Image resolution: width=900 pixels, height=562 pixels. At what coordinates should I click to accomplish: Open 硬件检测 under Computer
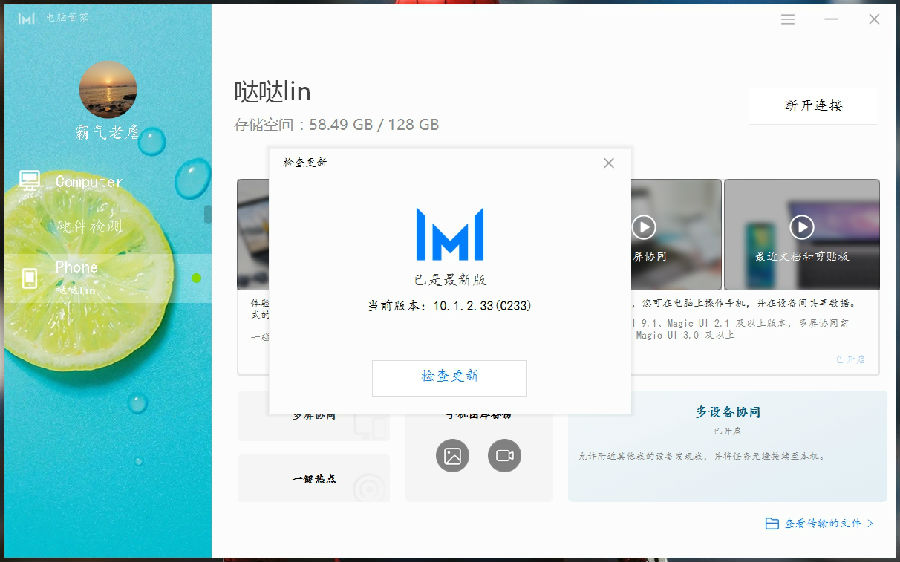tap(90, 227)
